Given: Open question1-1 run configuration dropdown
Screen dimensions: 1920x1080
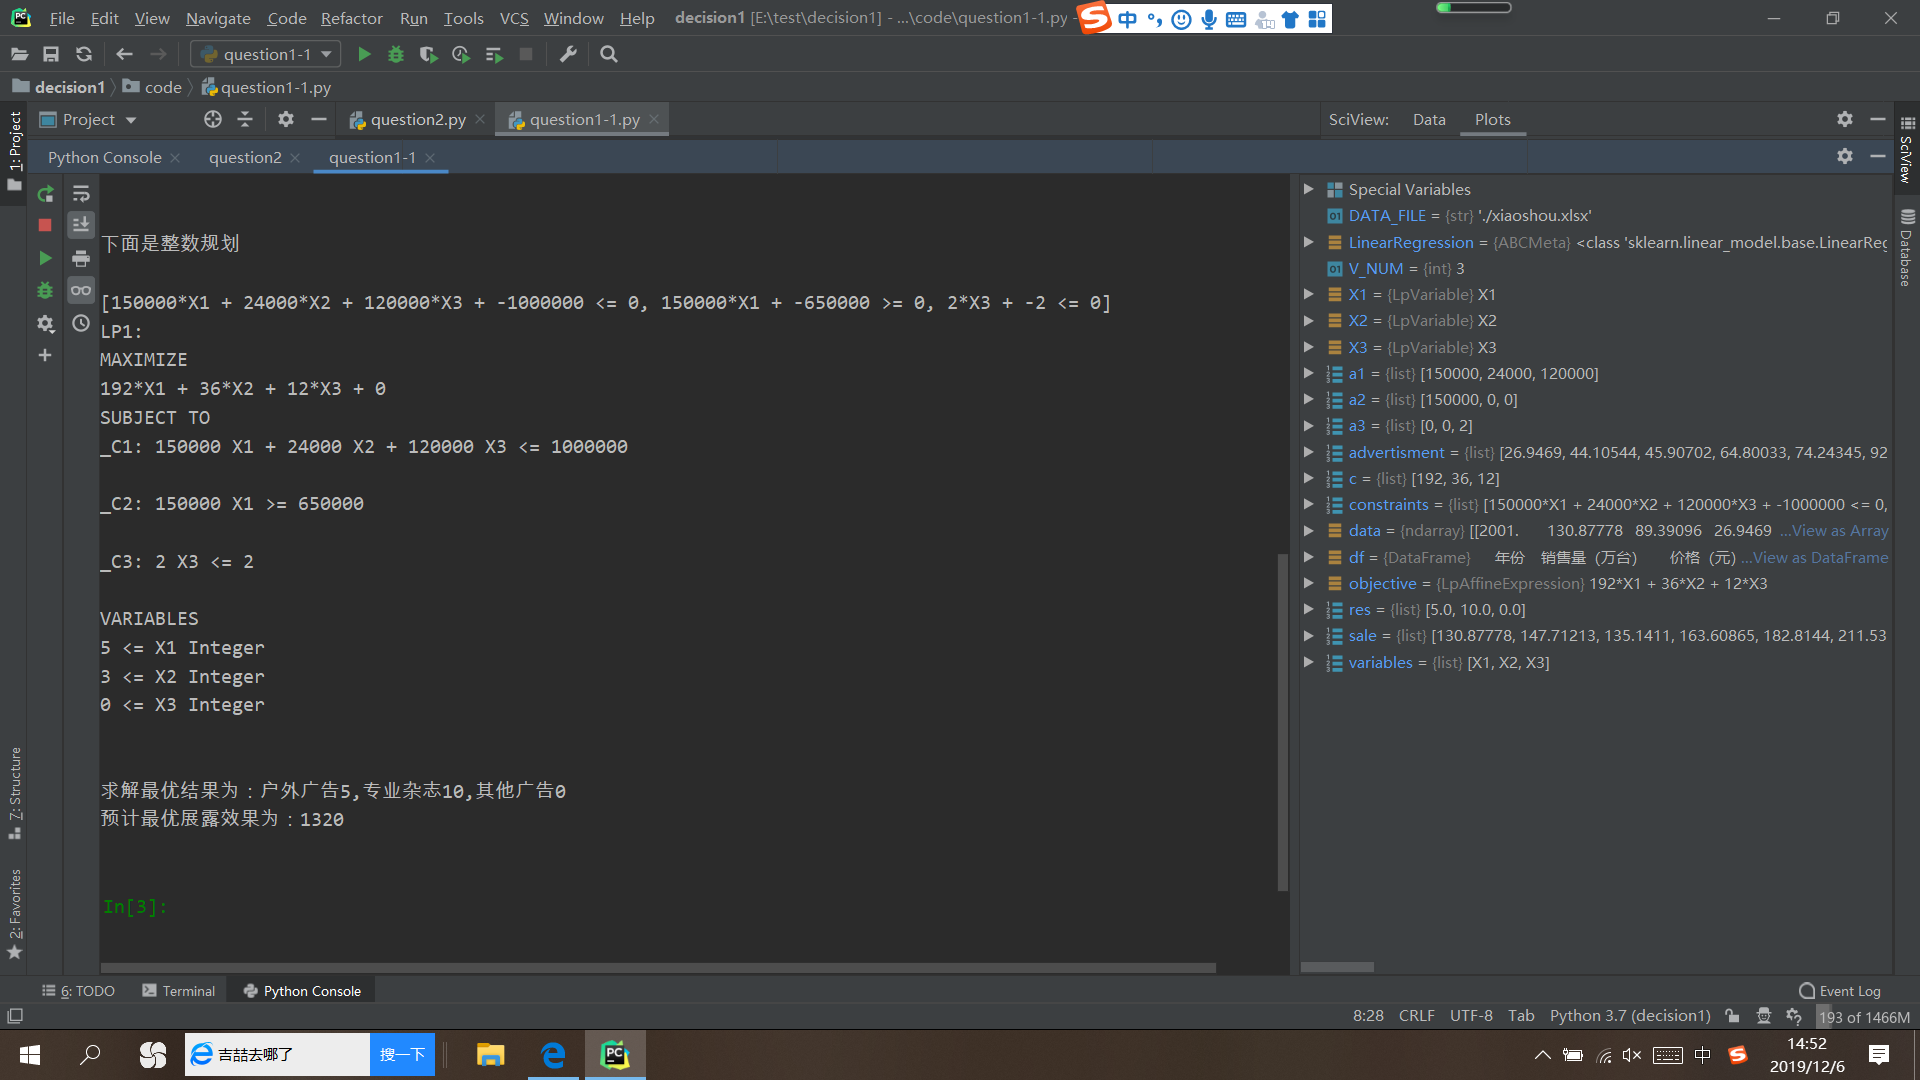Looking at the screenshot, I should [x=266, y=54].
